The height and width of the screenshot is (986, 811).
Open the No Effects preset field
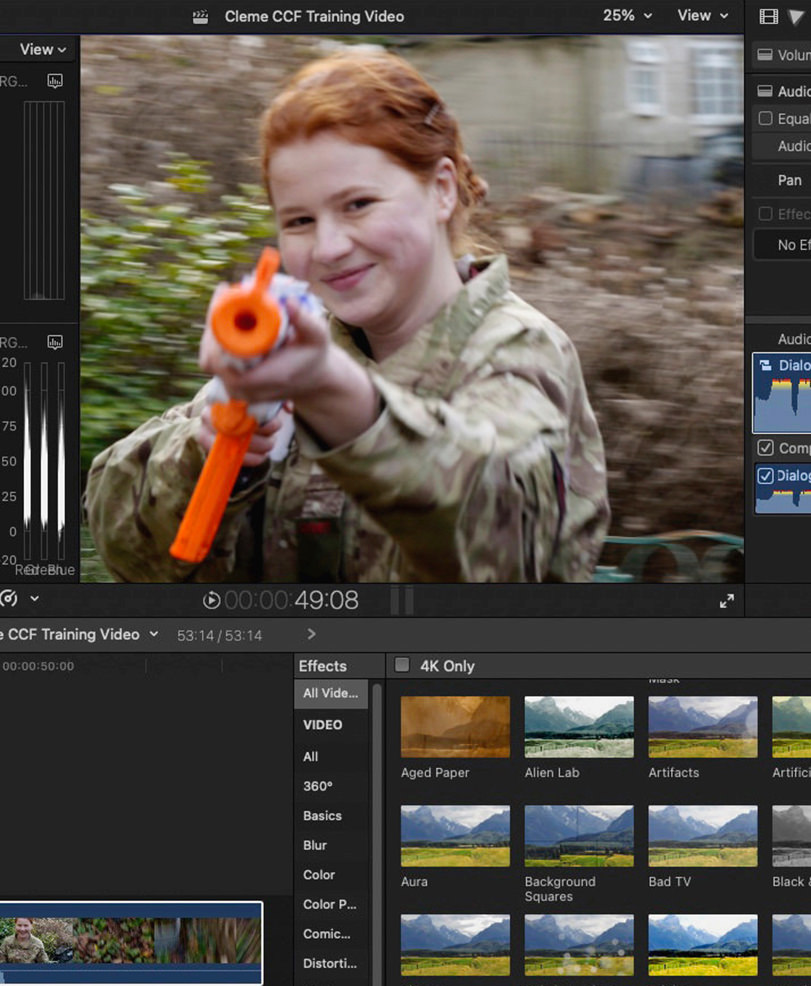[x=783, y=245]
